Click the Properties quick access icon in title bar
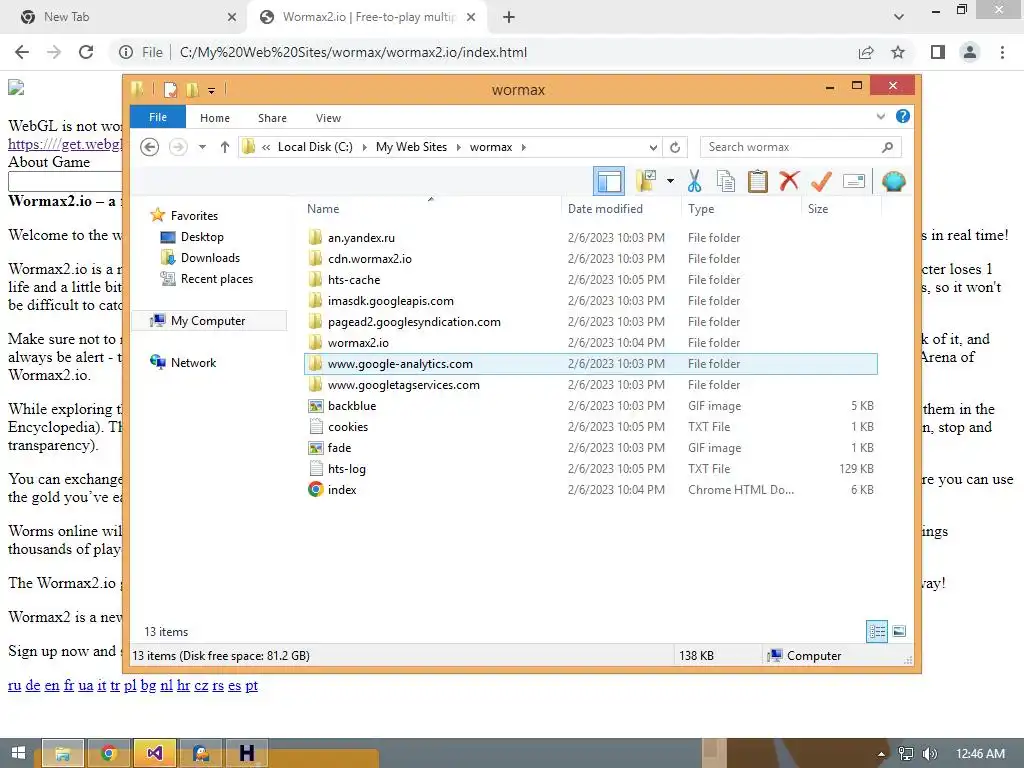This screenshot has width=1024, height=768. coord(170,89)
